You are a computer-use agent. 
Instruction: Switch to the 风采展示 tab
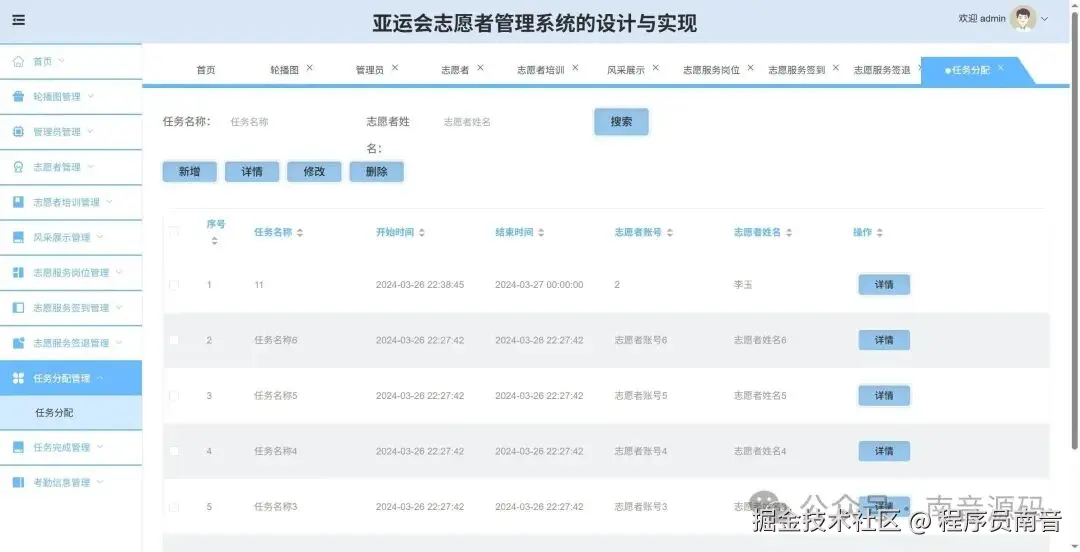(x=626, y=70)
